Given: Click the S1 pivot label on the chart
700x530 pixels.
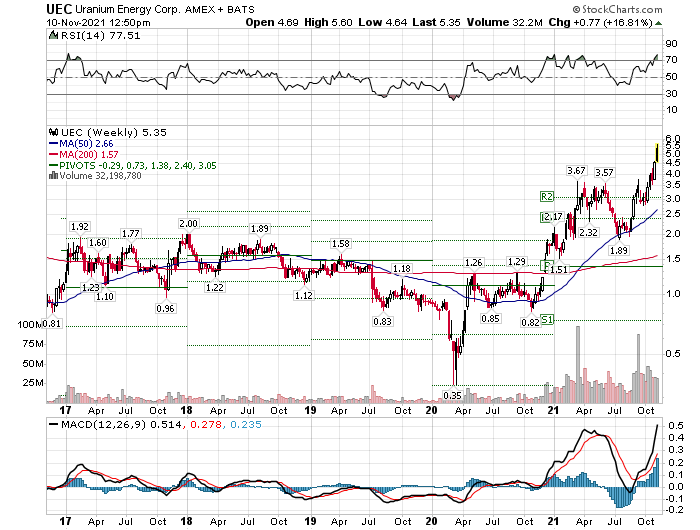Looking at the screenshot, I should click(x=547, y=319).
